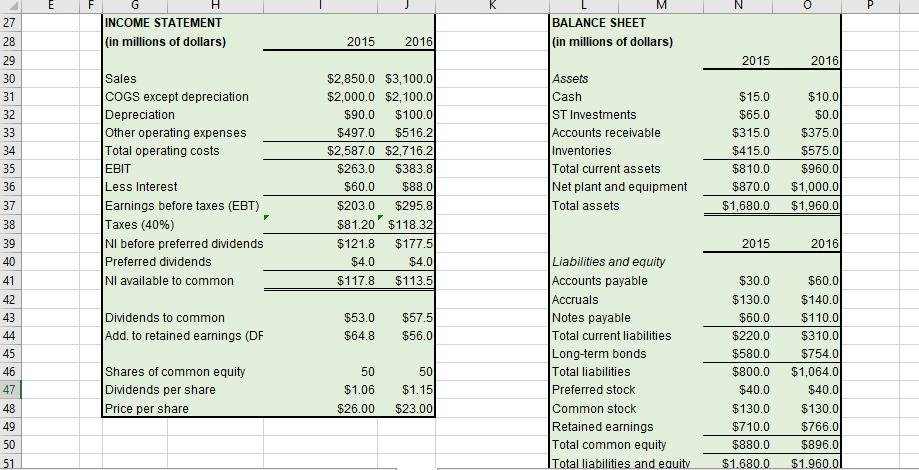Select column header P
This screenshot has height=470, width=919.
pyautogui.click(x=870, y=5)
